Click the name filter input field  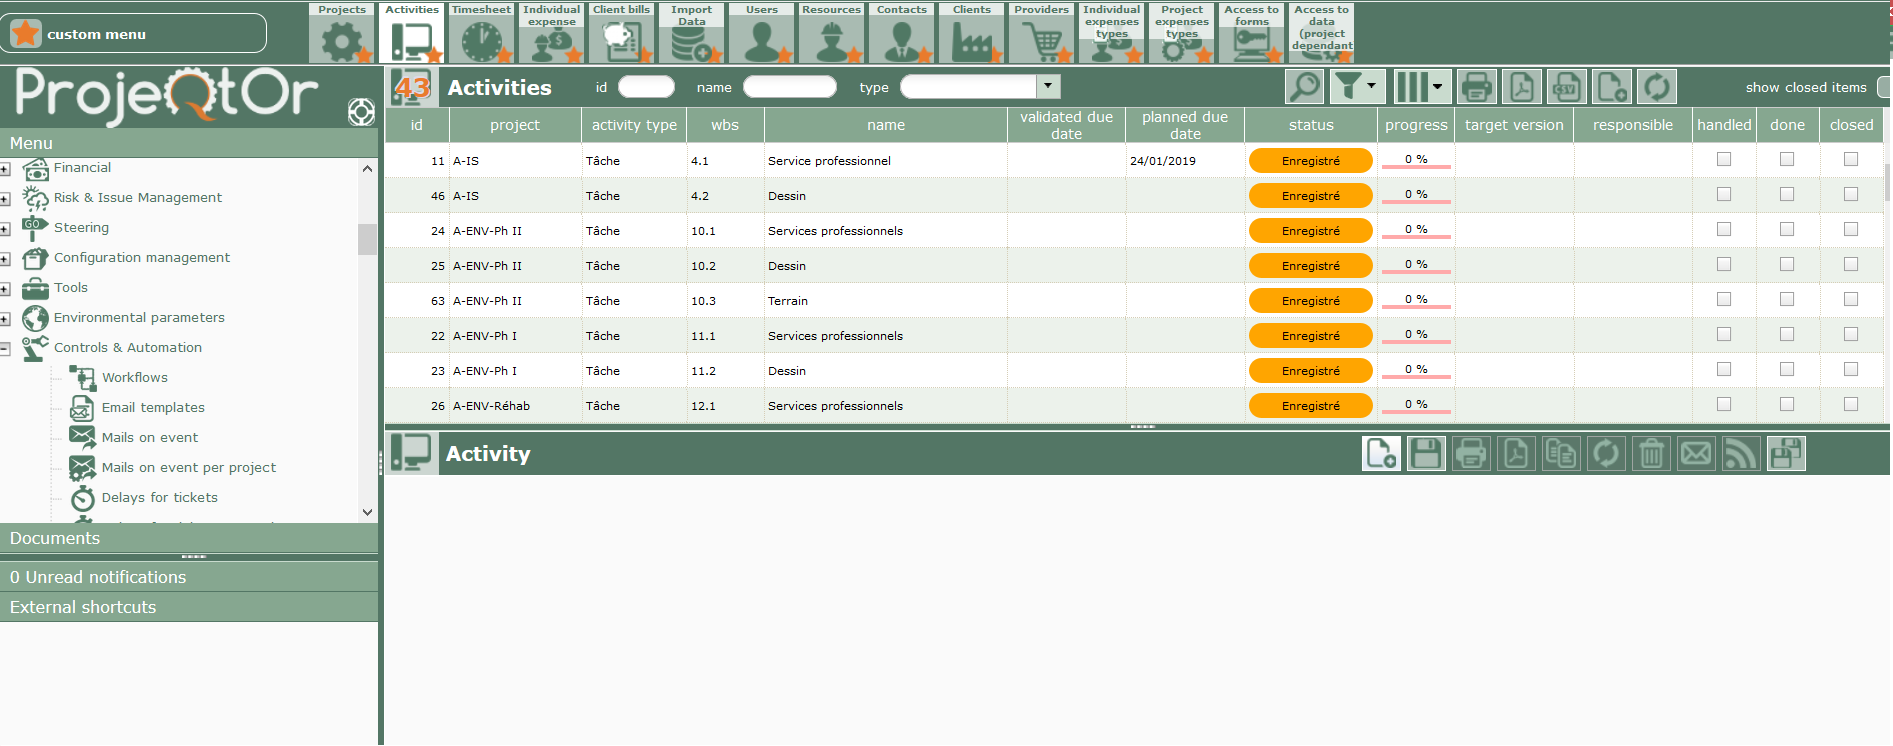pos(789,87)
